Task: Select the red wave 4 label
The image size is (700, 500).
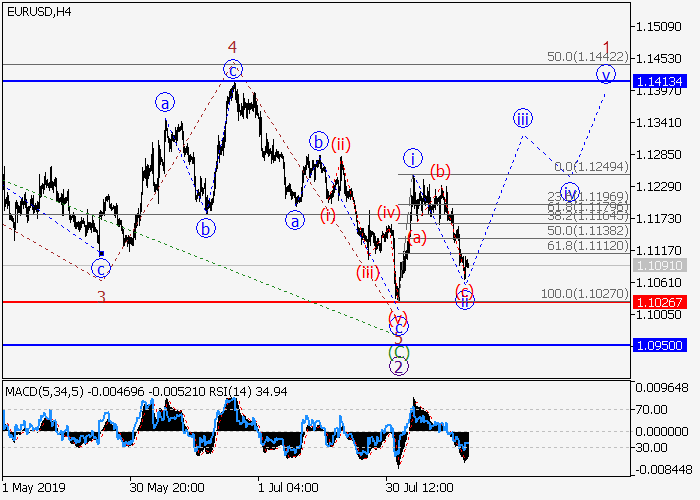Action: [x=232, y=47]
